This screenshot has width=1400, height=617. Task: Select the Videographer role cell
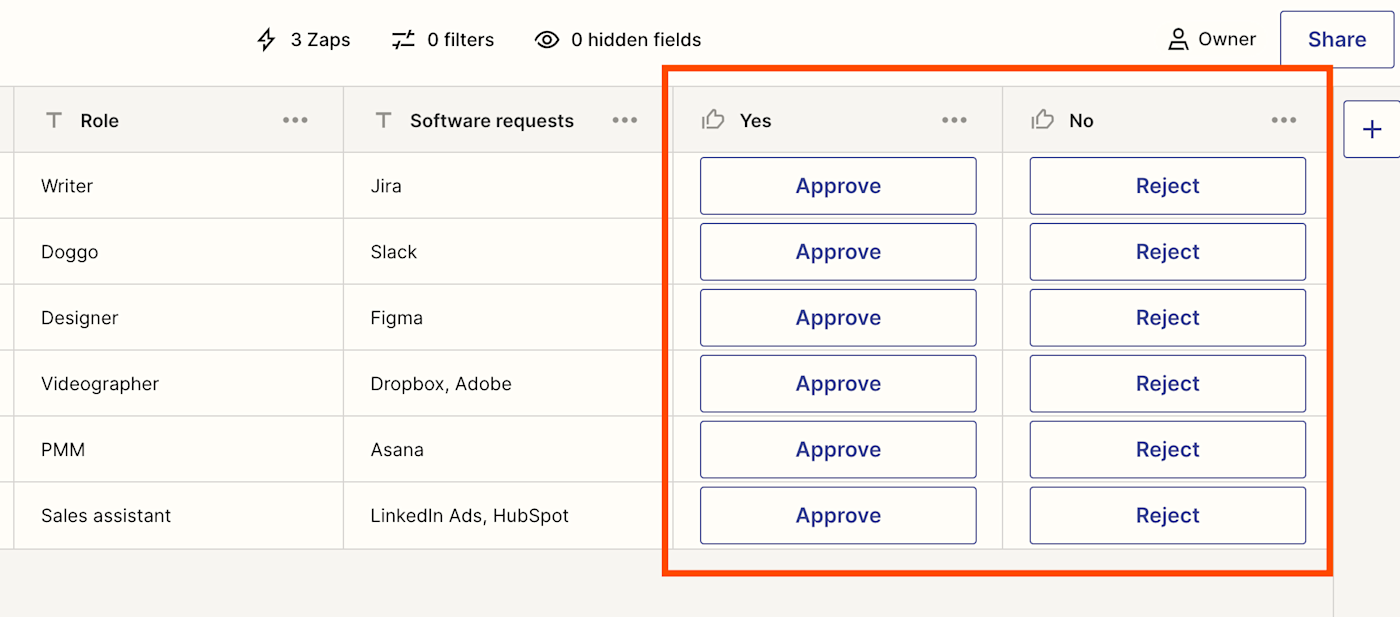point(179,384)
